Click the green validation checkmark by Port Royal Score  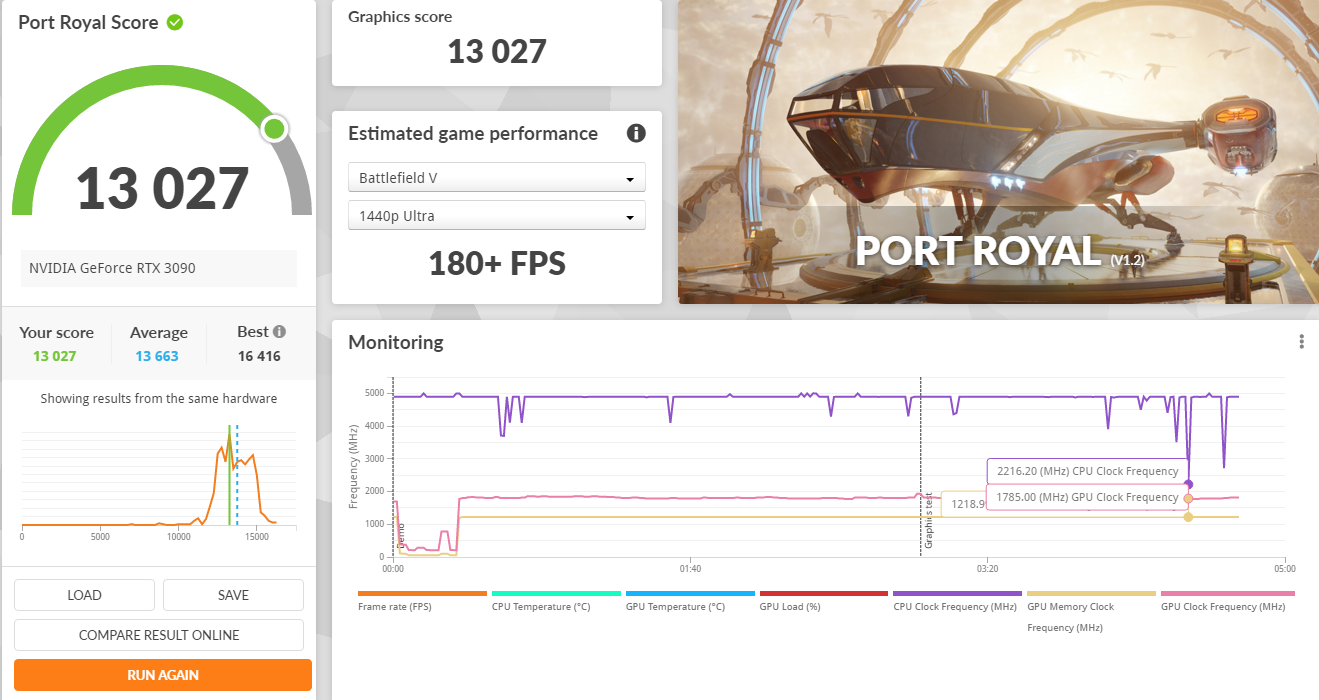pyautogui.click(x=175, y=22)
